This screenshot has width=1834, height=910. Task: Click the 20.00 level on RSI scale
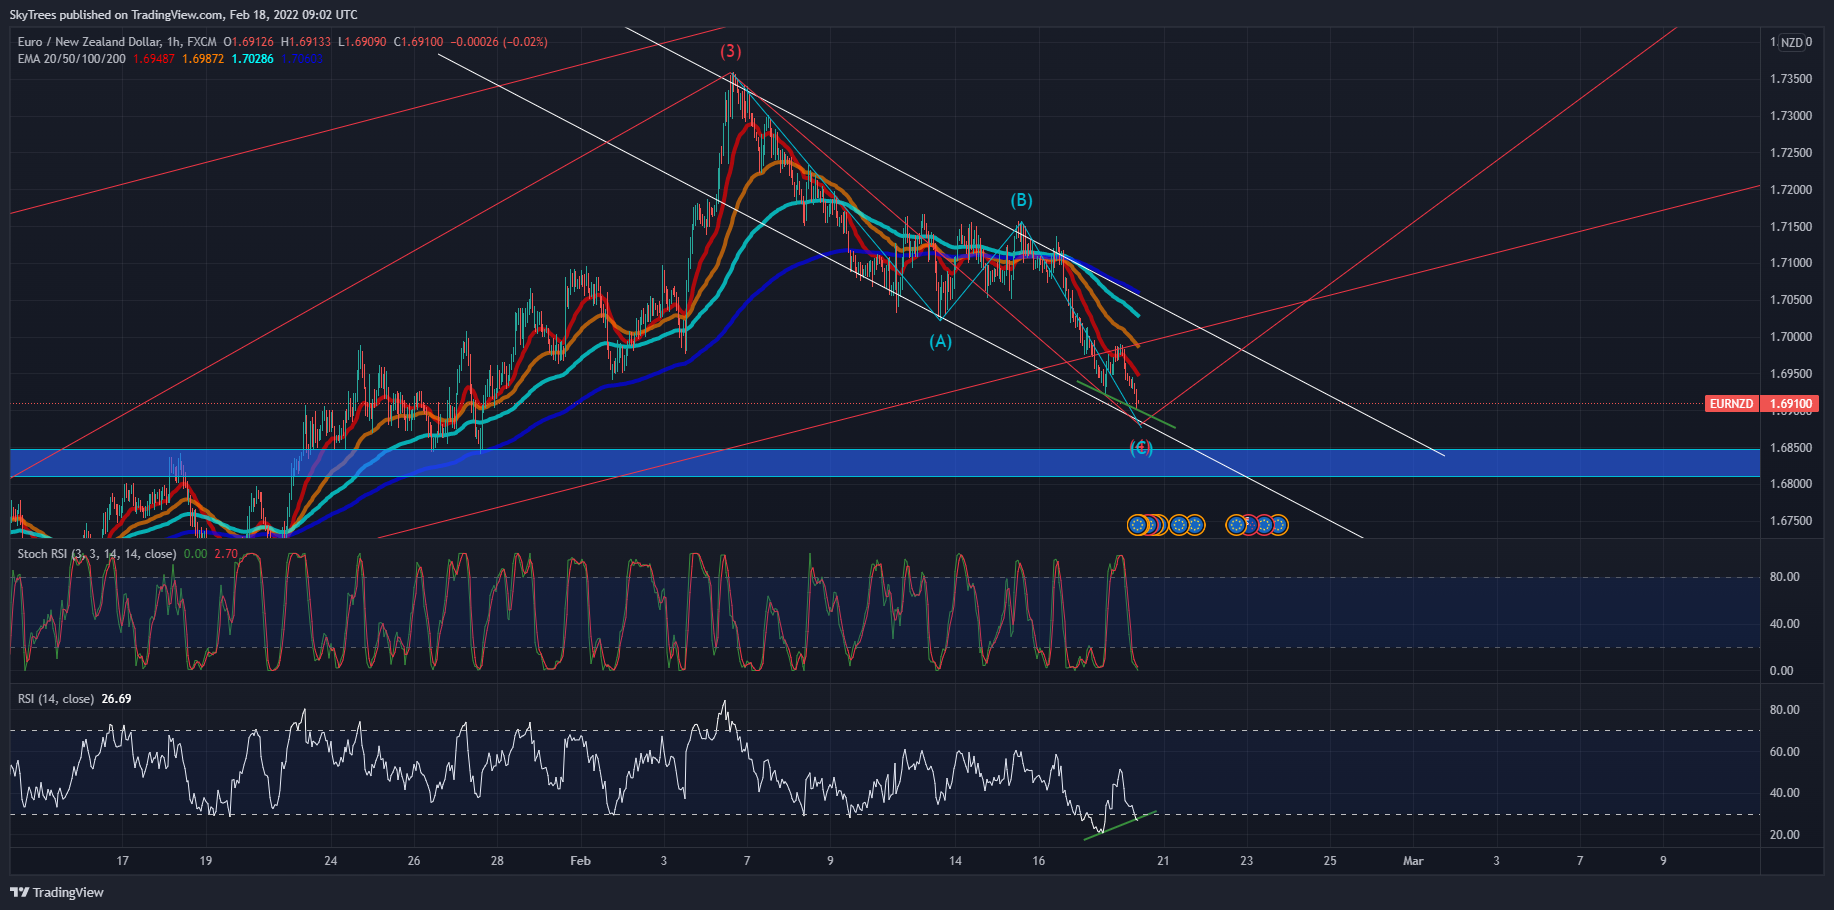point(1784,835)
